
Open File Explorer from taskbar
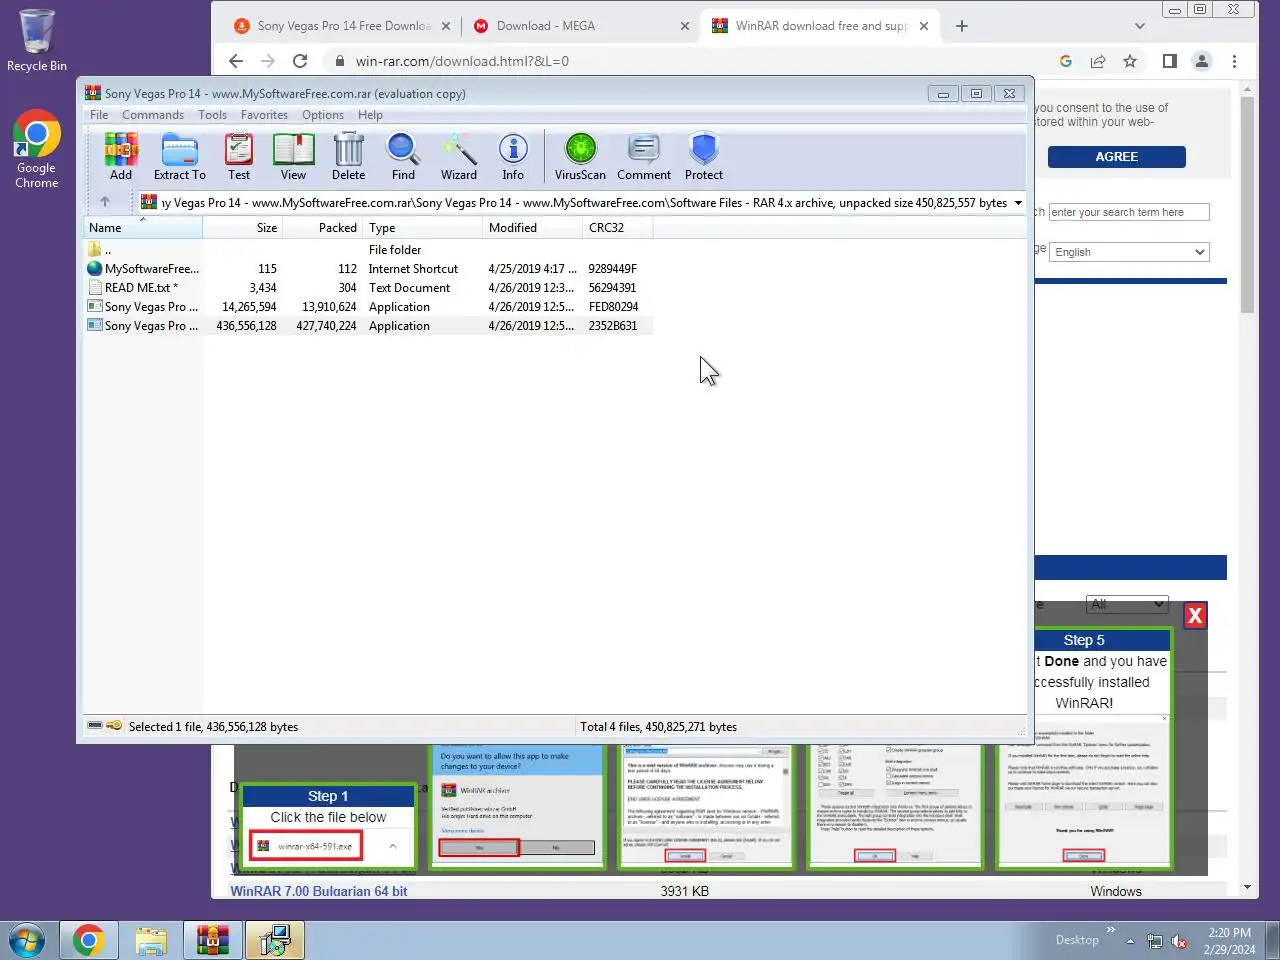click(151, 941)
